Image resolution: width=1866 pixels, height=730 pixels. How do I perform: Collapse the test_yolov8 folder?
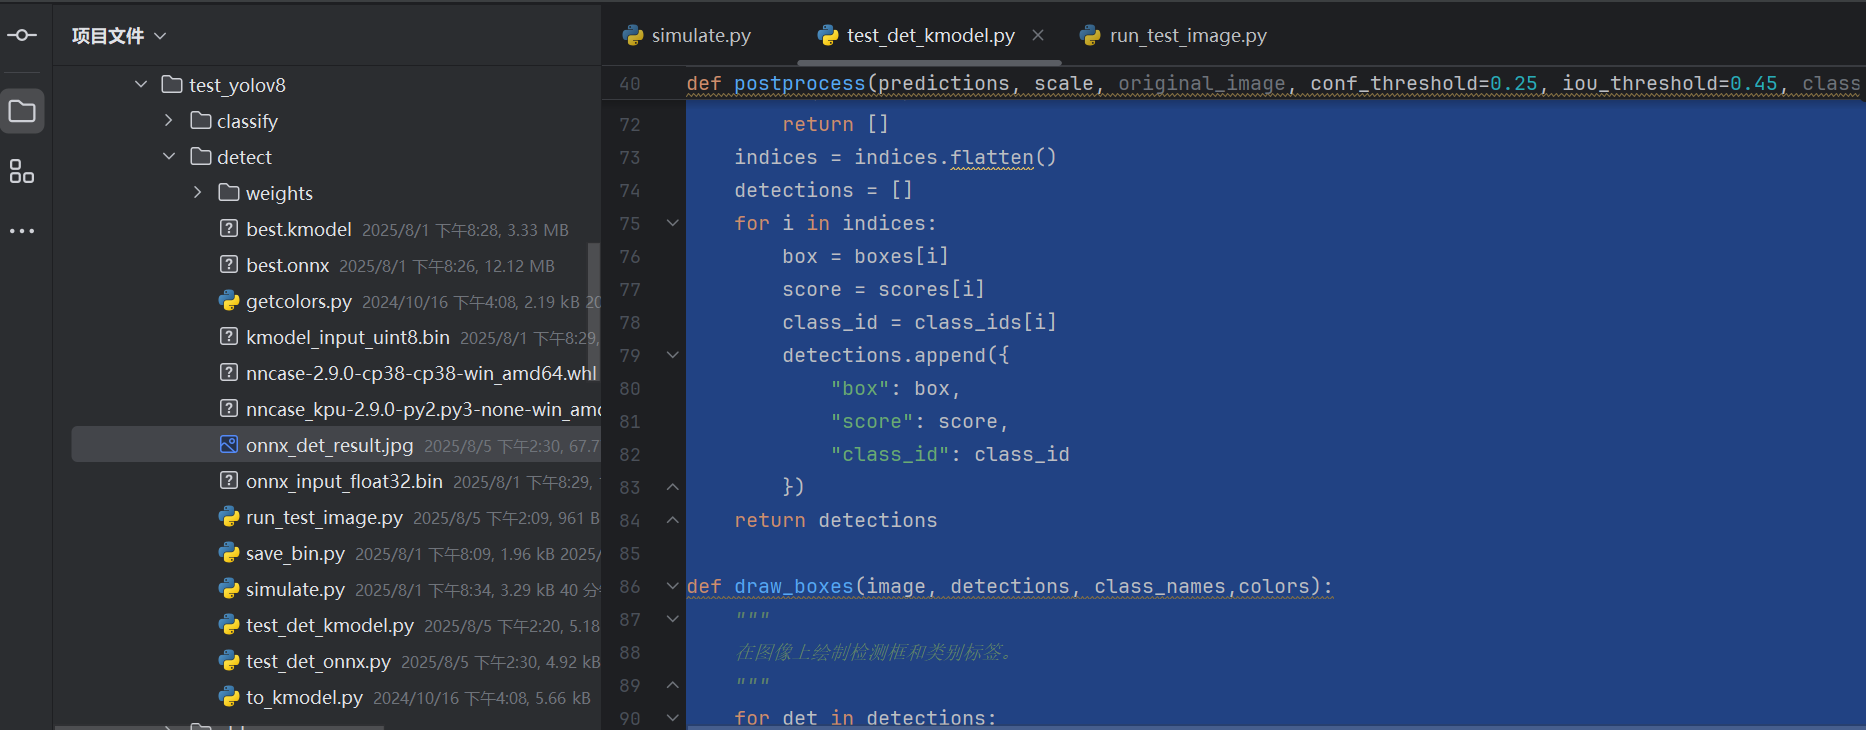(x=141, y=85)
